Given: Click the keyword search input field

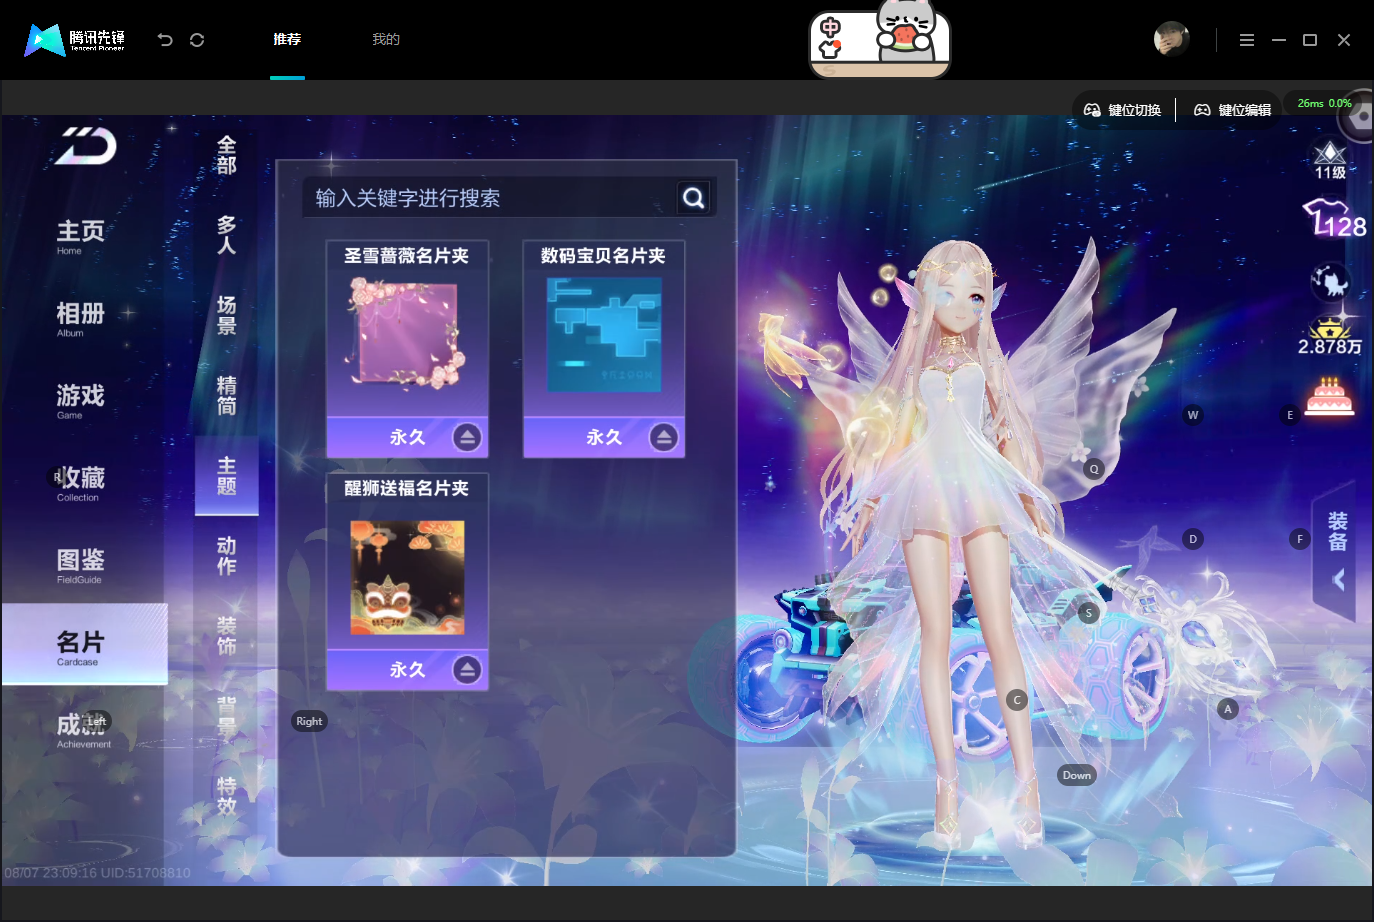Looking at the screenshot, I should 490,198.
